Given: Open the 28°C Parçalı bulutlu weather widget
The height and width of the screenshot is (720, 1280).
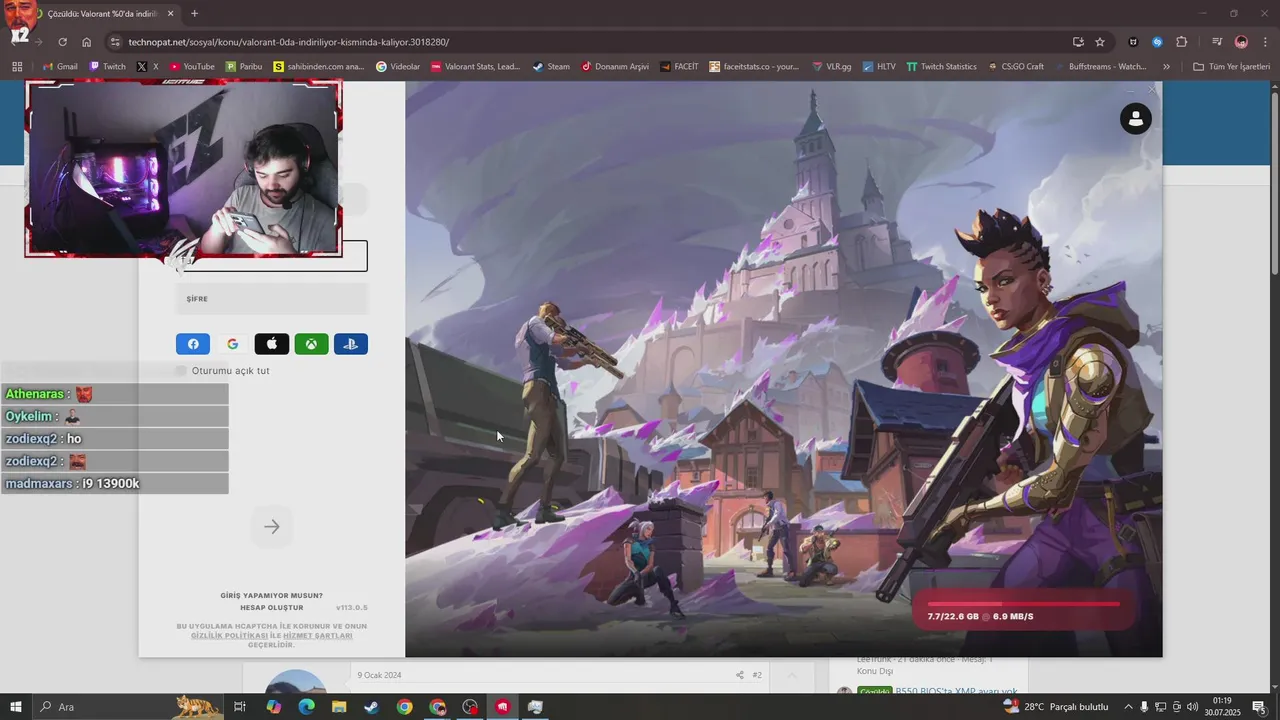Looking at the screenshot, I should [1056, 707].
